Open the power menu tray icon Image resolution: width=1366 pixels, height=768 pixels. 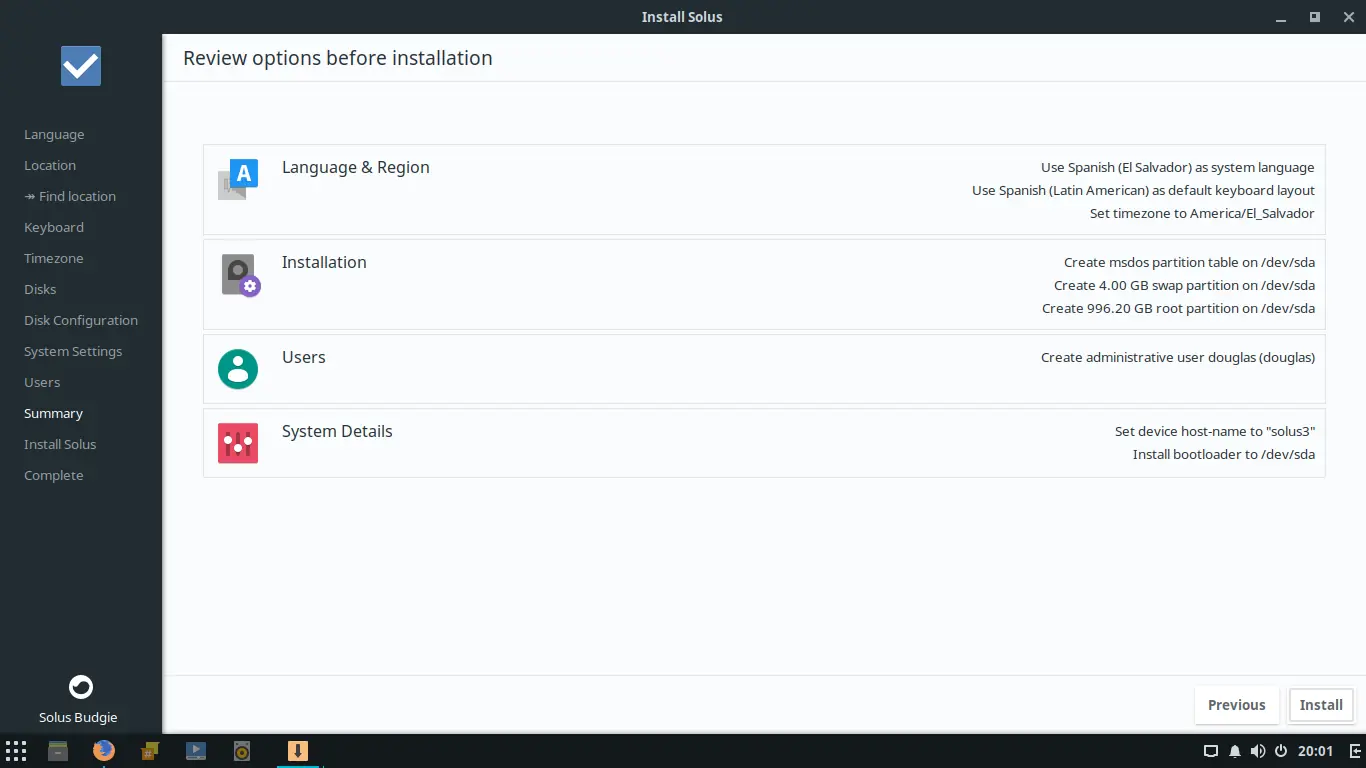pos(1280,751)
